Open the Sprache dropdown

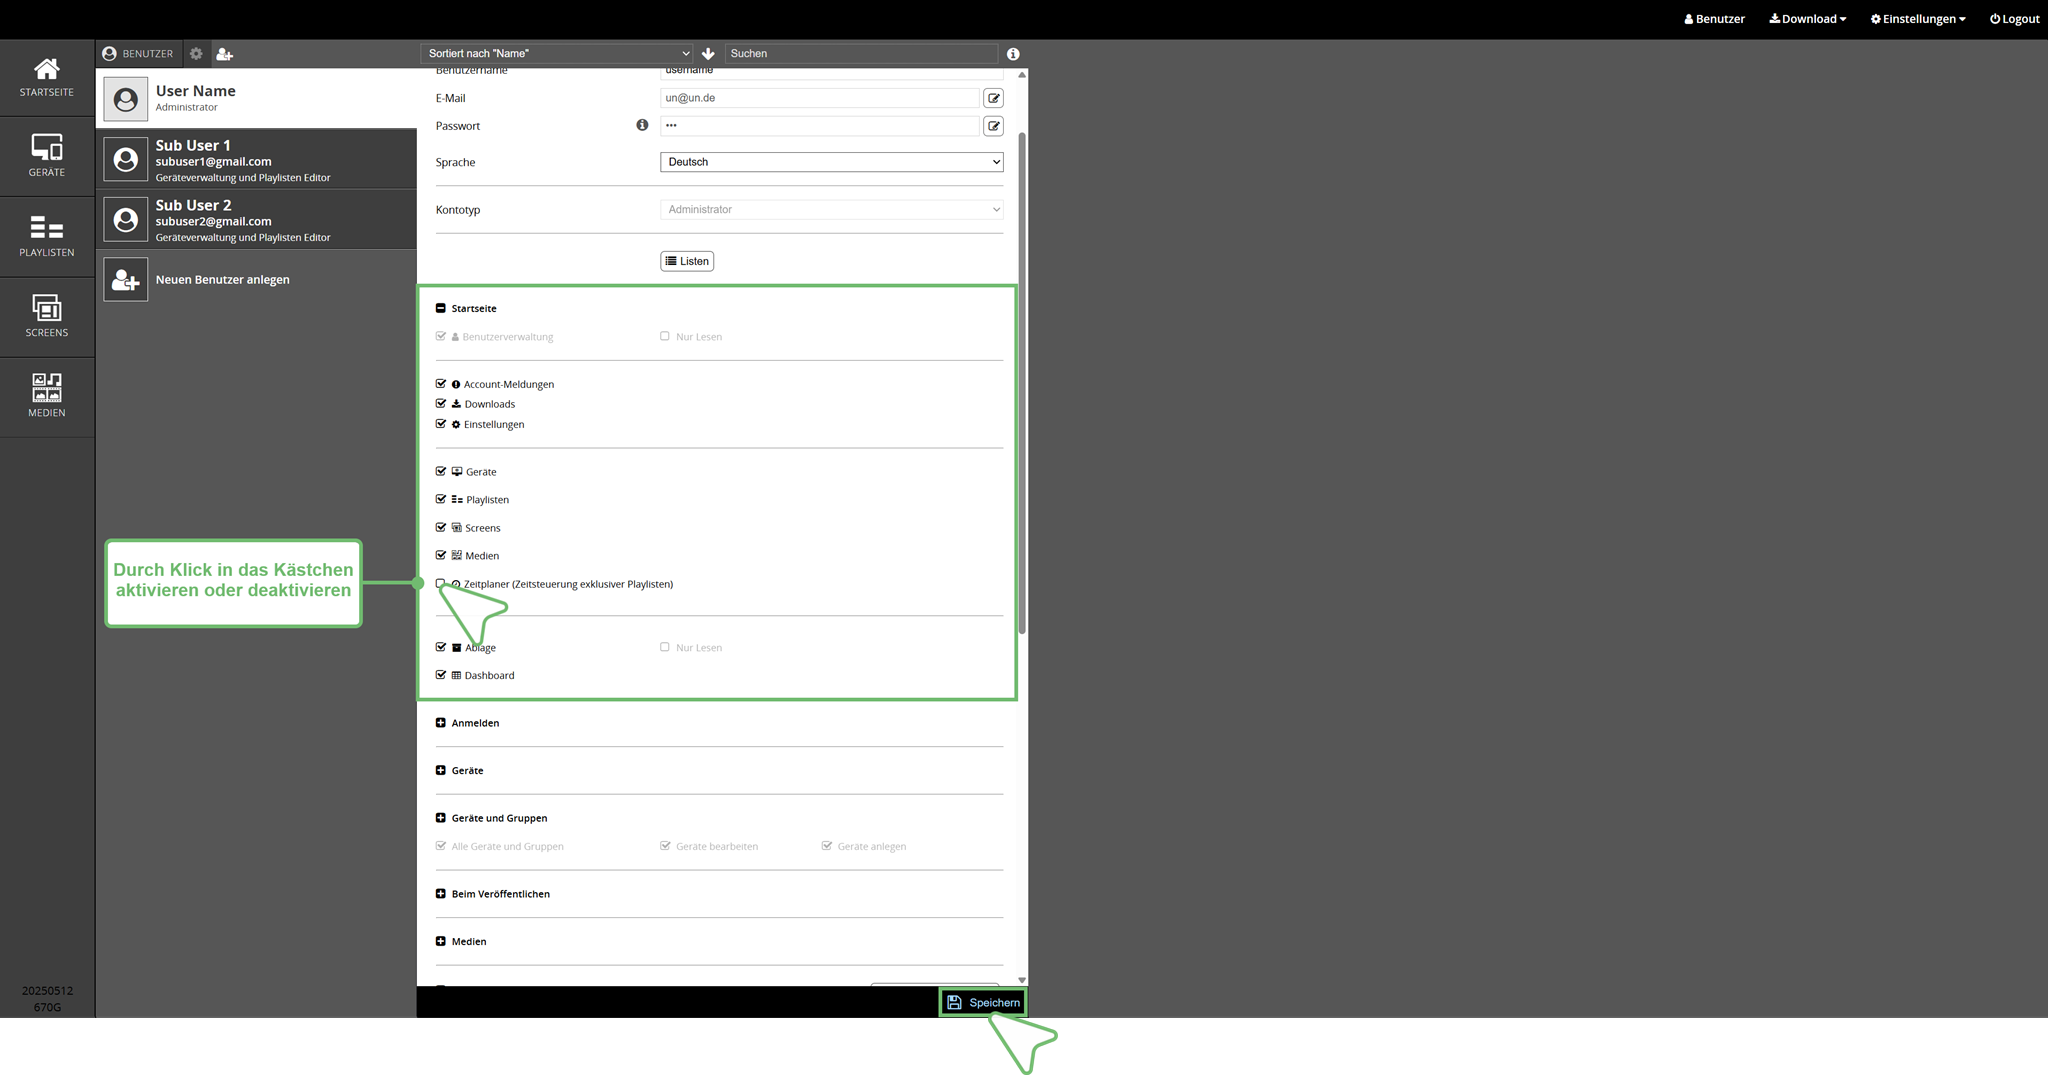(x=831, y=162)
